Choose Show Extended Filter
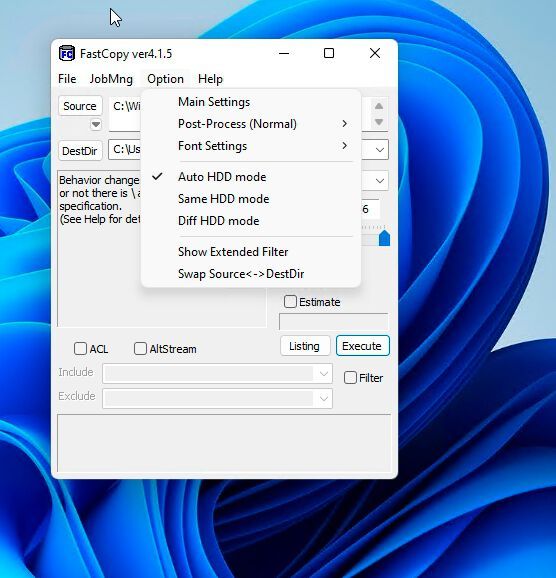The image size is (556, 578). [x=251, y=252]
